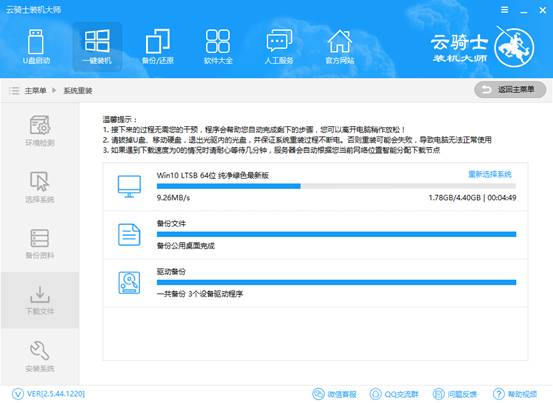Image resolution: width=553 pixels, height=403 pixels.
Task: Minimize the 云骑士装机大师 window
Action: (x=524, y=11)
